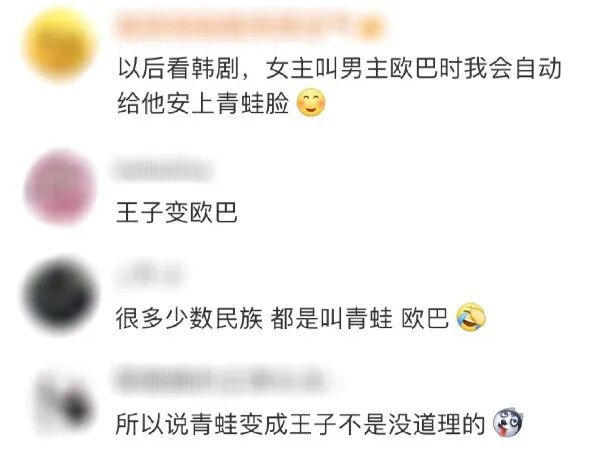Click the crying-laughing emoji
This screenshot has height=455, width=608.
tap(471, 317)
